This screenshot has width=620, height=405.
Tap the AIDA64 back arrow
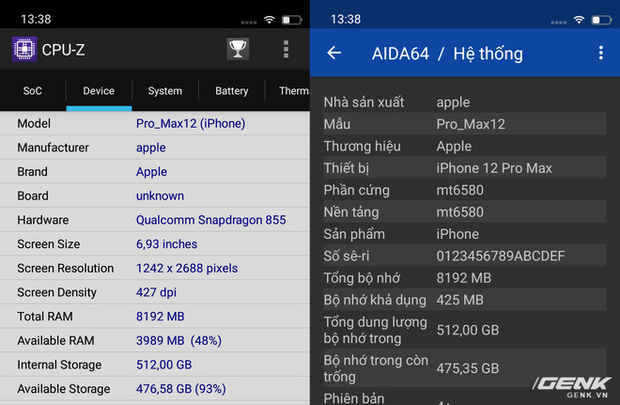coord(334,53)
